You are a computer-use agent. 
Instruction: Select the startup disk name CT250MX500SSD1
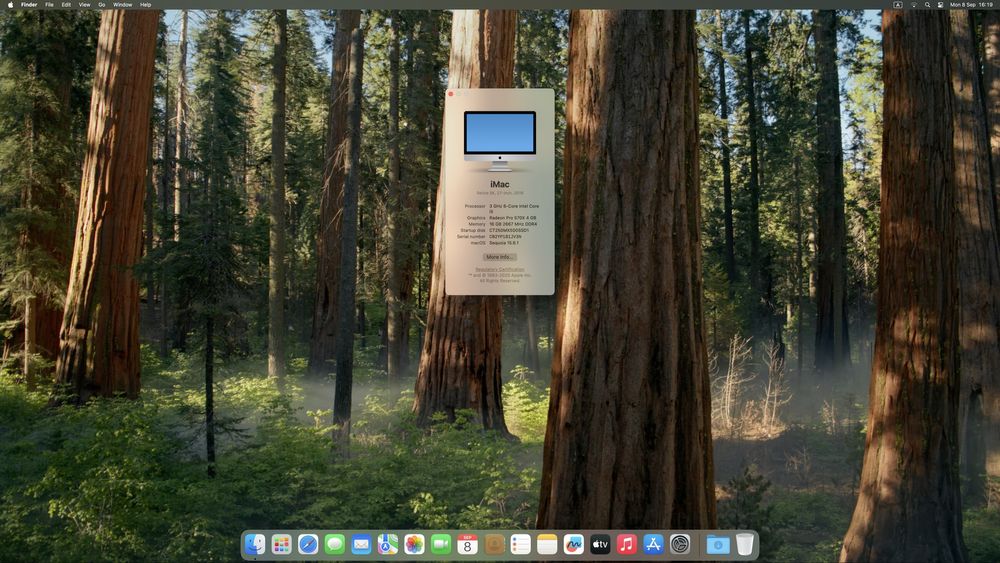pyautogui.click(x=508, y=230)
